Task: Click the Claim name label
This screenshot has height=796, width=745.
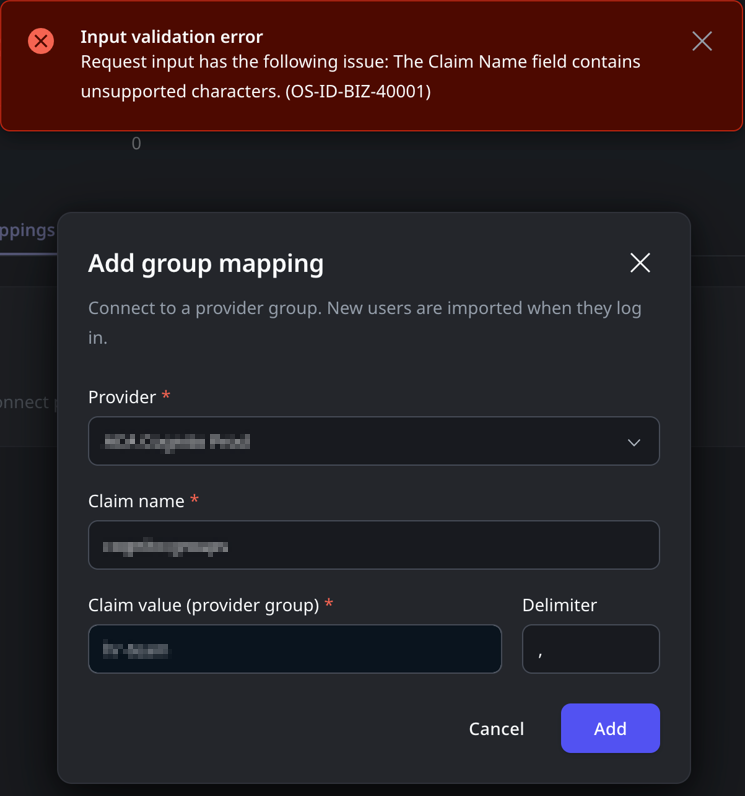Action: (x=136, y=501)
